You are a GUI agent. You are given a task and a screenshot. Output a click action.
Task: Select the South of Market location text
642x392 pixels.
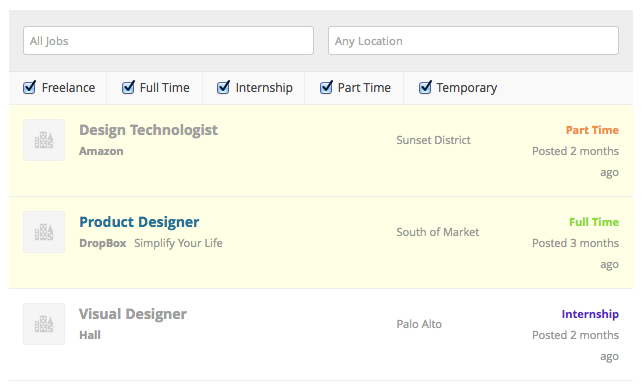click(x=438, y=232)
